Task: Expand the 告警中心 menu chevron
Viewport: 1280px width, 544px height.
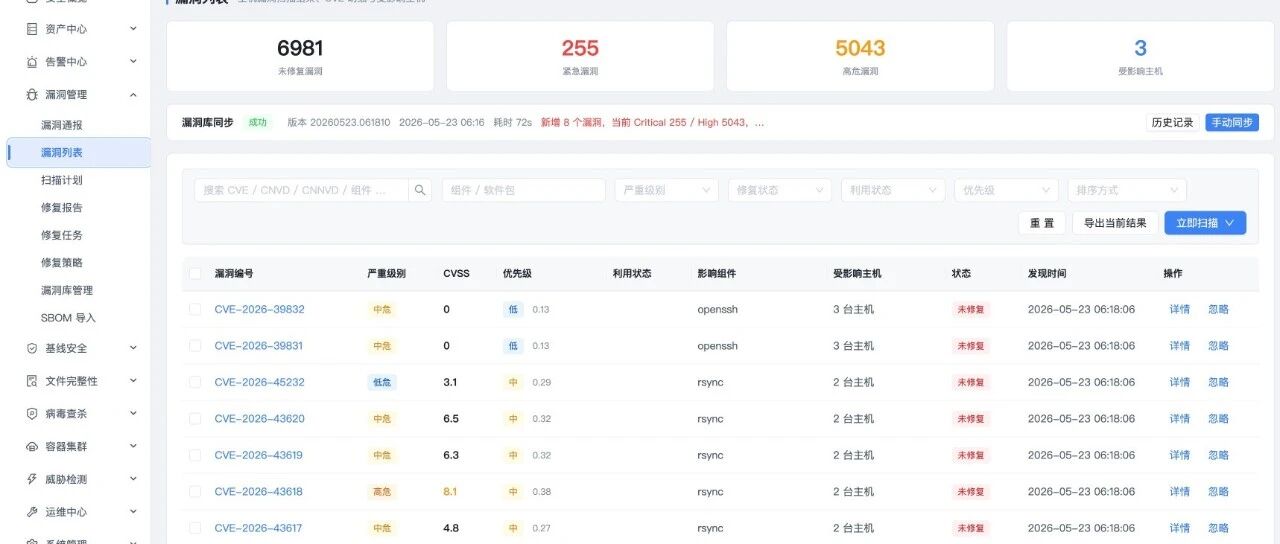Action: (133, 62)
